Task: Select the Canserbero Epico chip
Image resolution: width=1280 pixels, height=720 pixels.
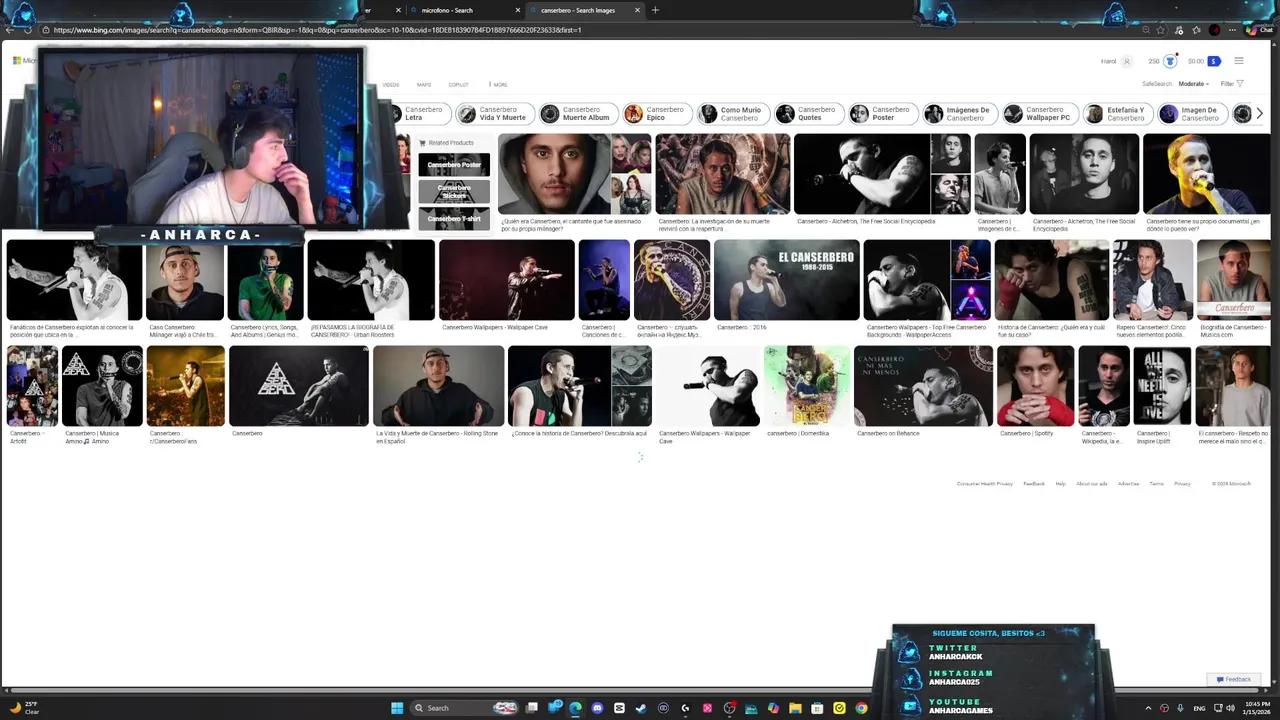Action: pos(656,114)
